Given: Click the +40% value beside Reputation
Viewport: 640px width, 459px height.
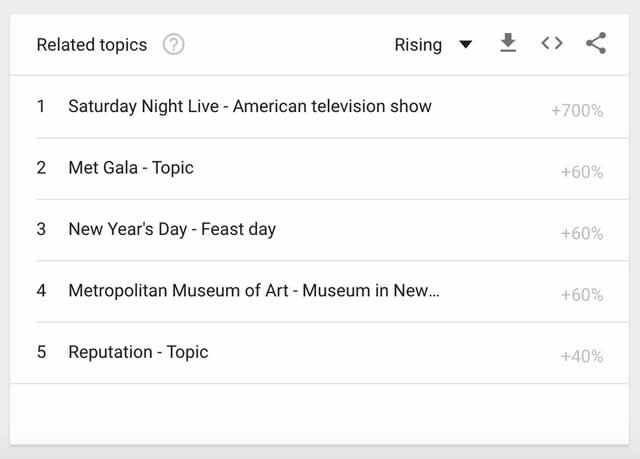Looking at the screenshot, I should pos(581,357).
